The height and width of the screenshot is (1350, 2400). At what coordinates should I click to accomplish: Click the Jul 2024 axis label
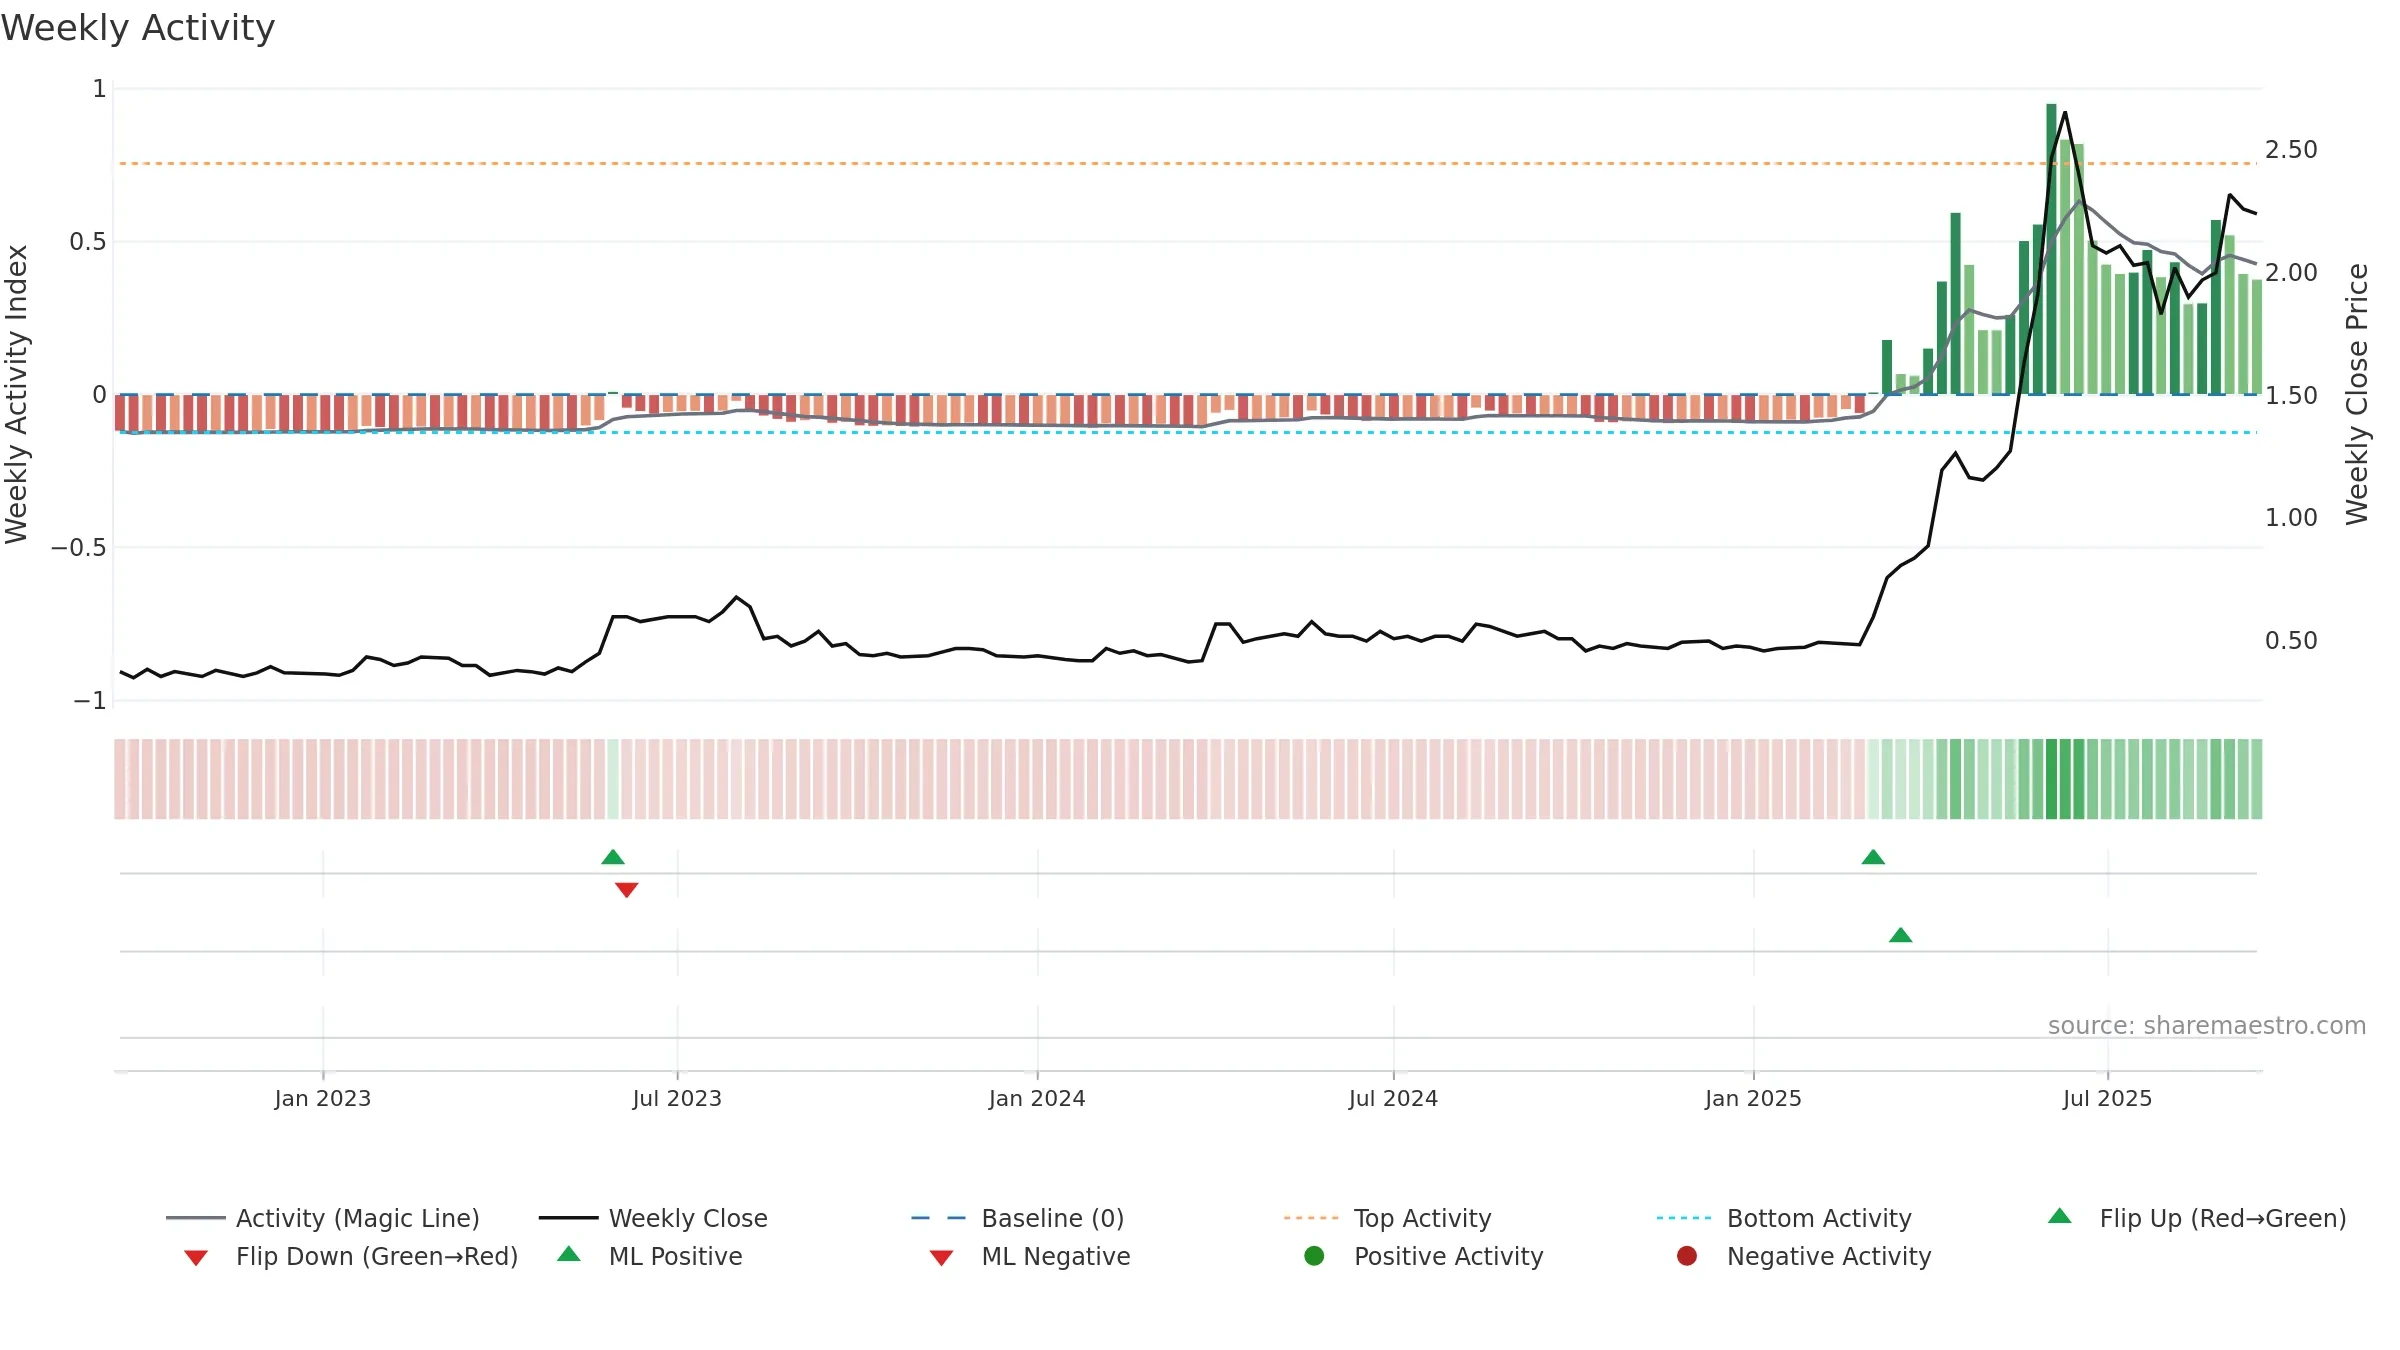coord(1393,1098)
